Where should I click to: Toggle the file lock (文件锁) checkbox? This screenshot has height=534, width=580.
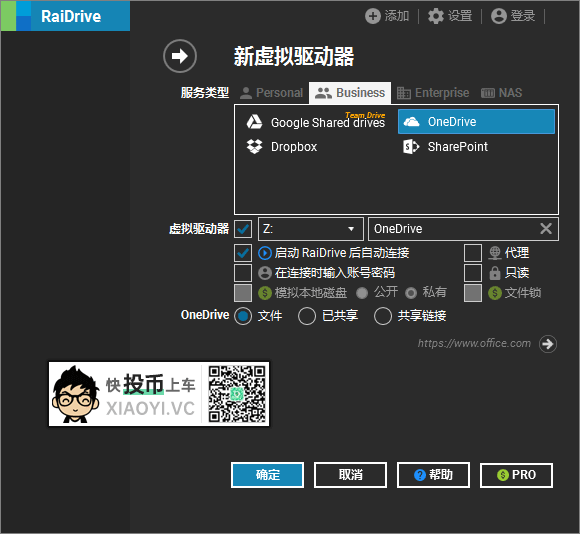click(473, 293)
